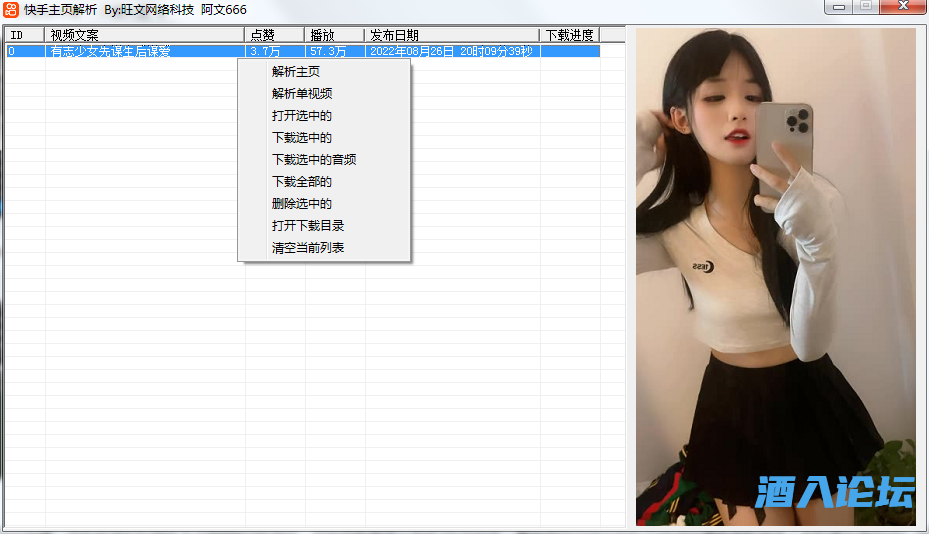Click the video cover preview image
The width and height of the screenshot is (929, 534).
[x=776, y=276]
